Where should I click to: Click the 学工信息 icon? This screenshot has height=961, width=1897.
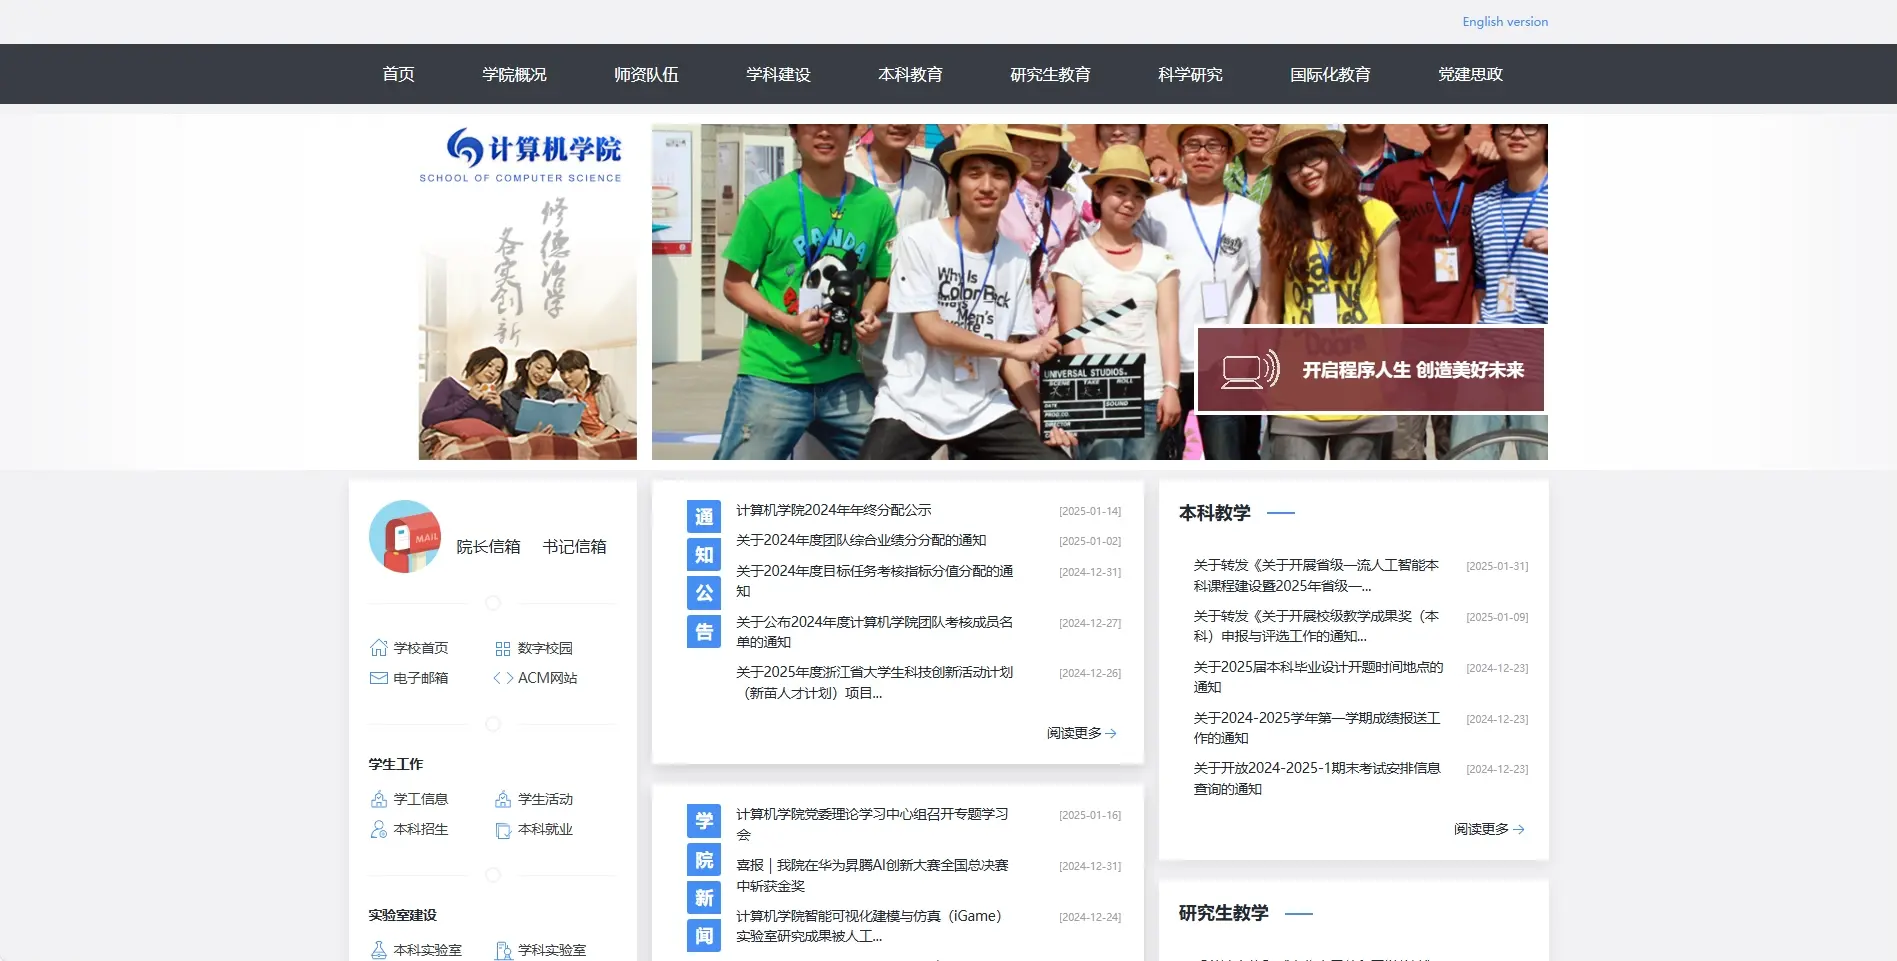(378, 798)
